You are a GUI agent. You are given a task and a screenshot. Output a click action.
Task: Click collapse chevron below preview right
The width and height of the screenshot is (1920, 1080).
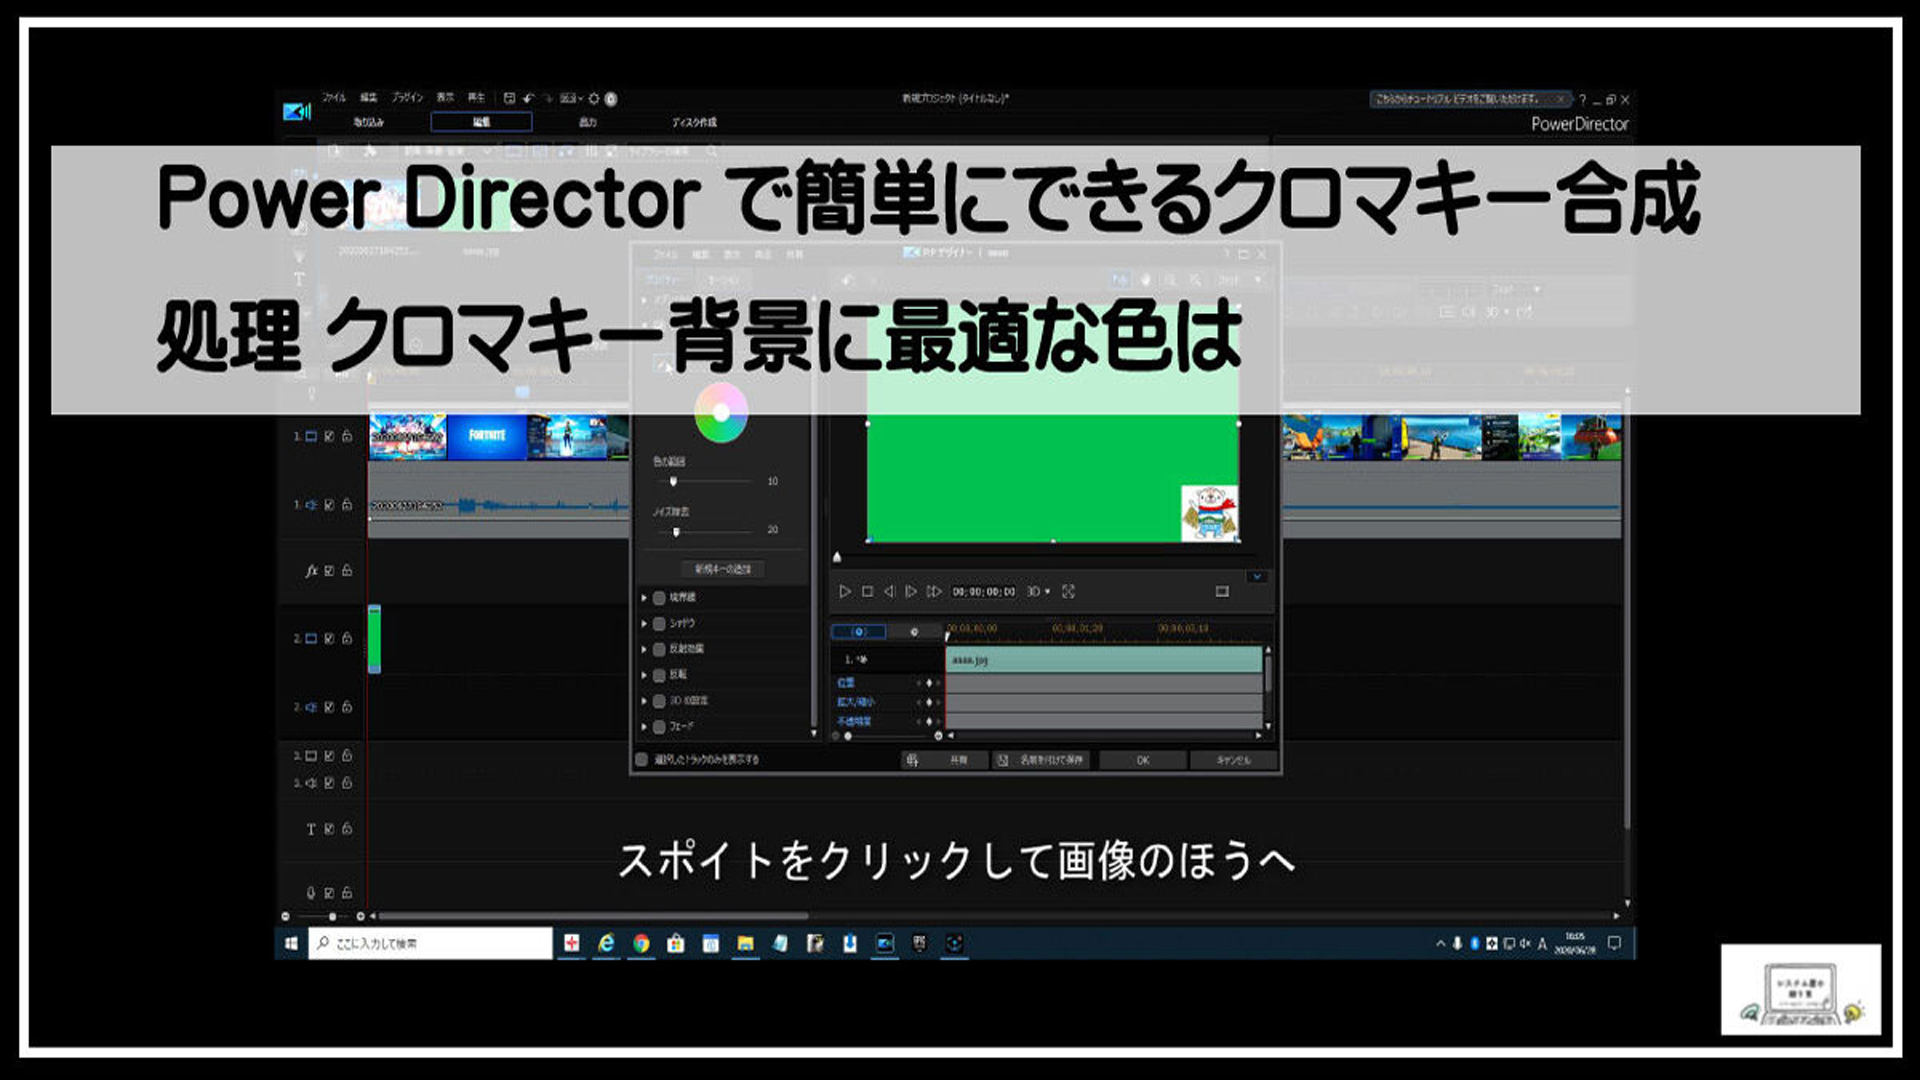point(1257,577)
